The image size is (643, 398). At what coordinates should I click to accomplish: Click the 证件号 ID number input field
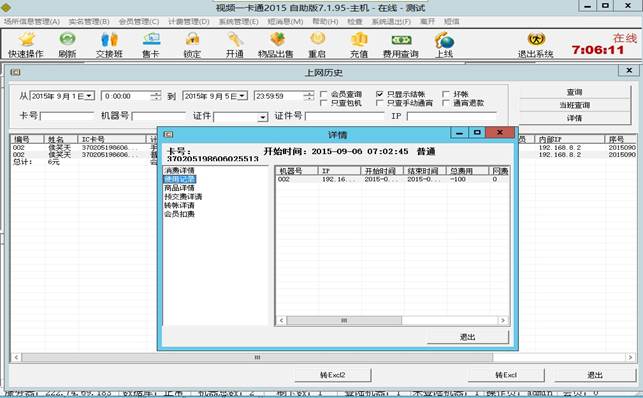click(x=344, y=116)
